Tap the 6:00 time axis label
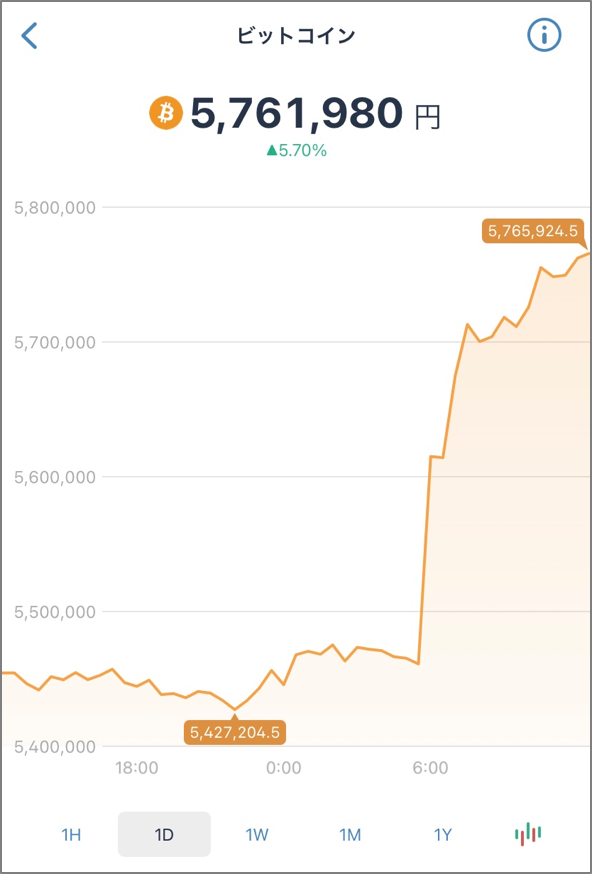Image resolution: width=592 pixels, height=874 pixels. point(431,768)
